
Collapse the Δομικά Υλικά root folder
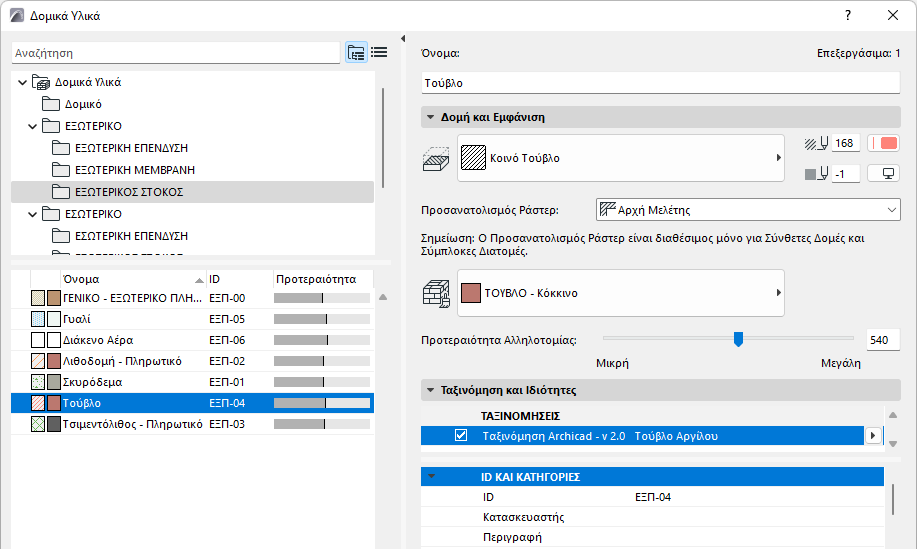coord(23,82)
